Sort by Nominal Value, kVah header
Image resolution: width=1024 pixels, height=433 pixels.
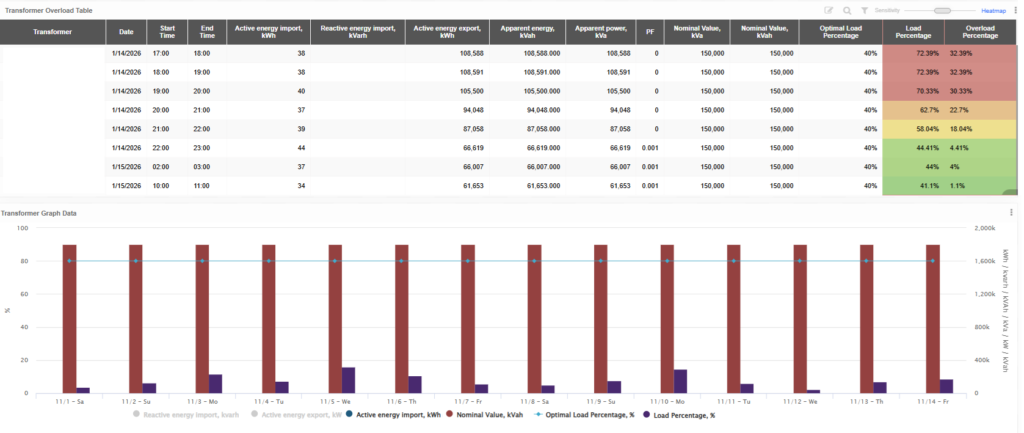pyautogui.click(x=764, y=32)
